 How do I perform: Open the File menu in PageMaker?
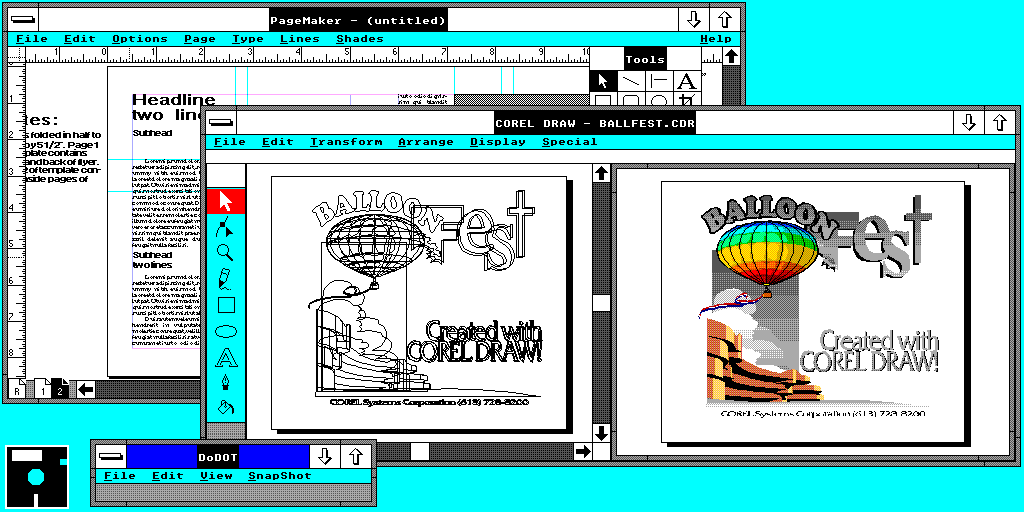tap(32, 39)
